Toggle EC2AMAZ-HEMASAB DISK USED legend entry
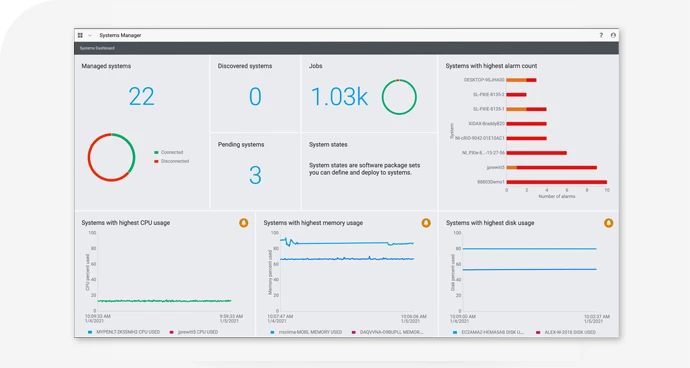The image size is (690, 368). click(x=488, y=332)
